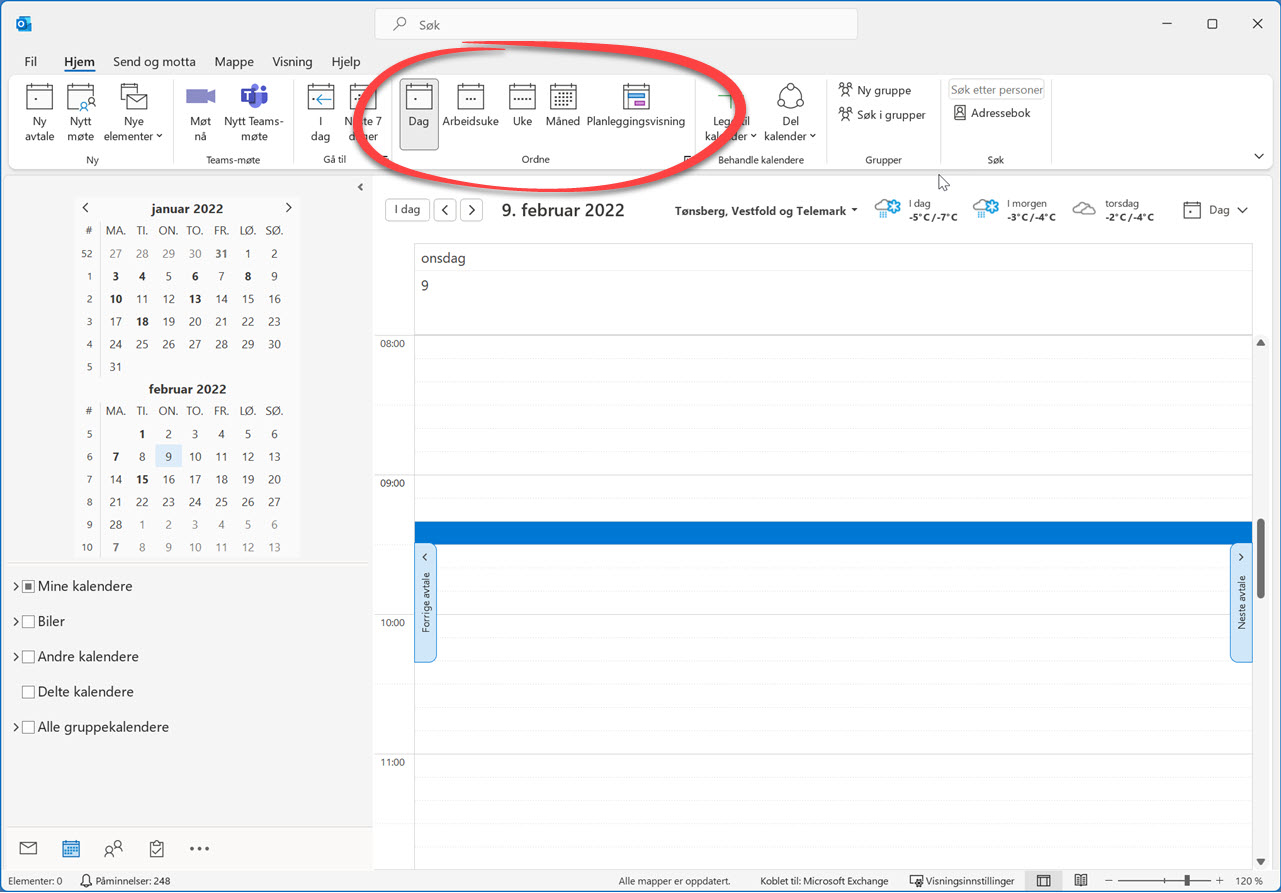Open the Dag view dropdown at right
The image size is (1281, 893).
(x=1215, y=210)
